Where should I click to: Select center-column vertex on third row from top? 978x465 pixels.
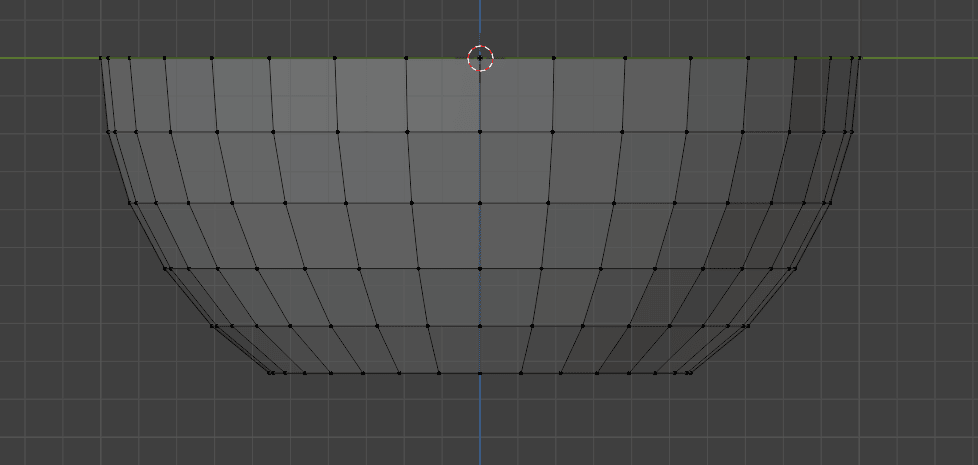pyautogui.click(x=480, y=203)
